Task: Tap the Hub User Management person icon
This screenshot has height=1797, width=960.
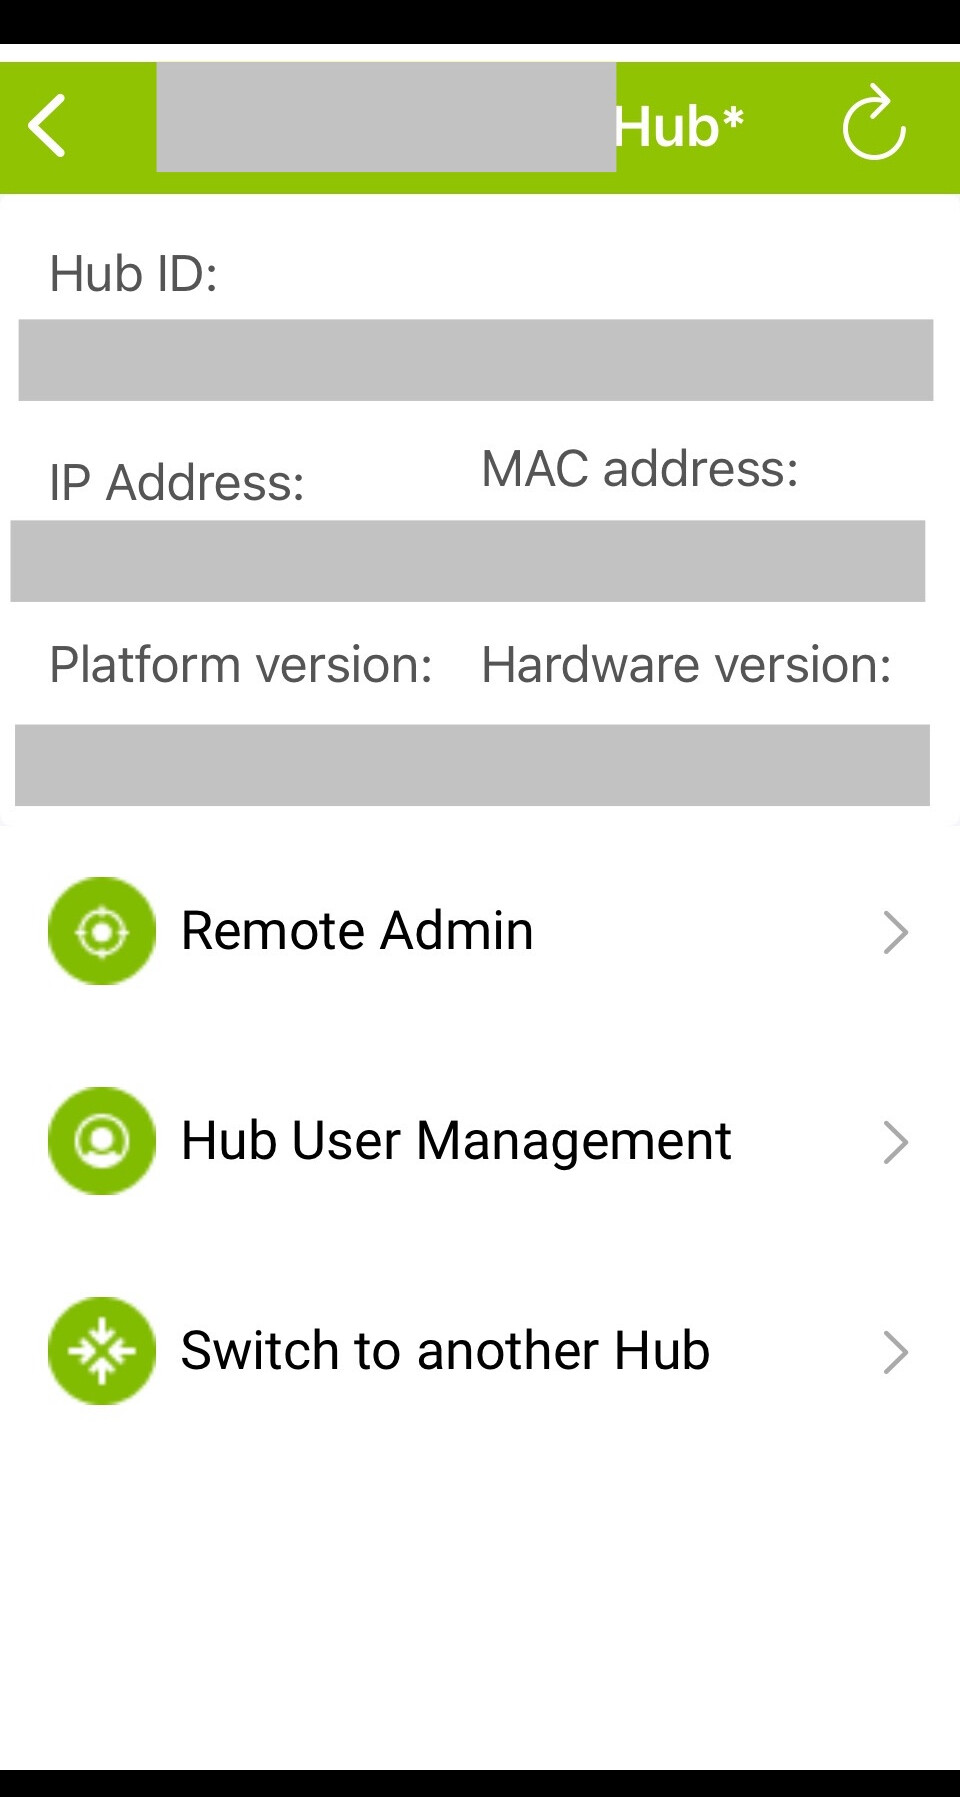Action: point(102,1141)
